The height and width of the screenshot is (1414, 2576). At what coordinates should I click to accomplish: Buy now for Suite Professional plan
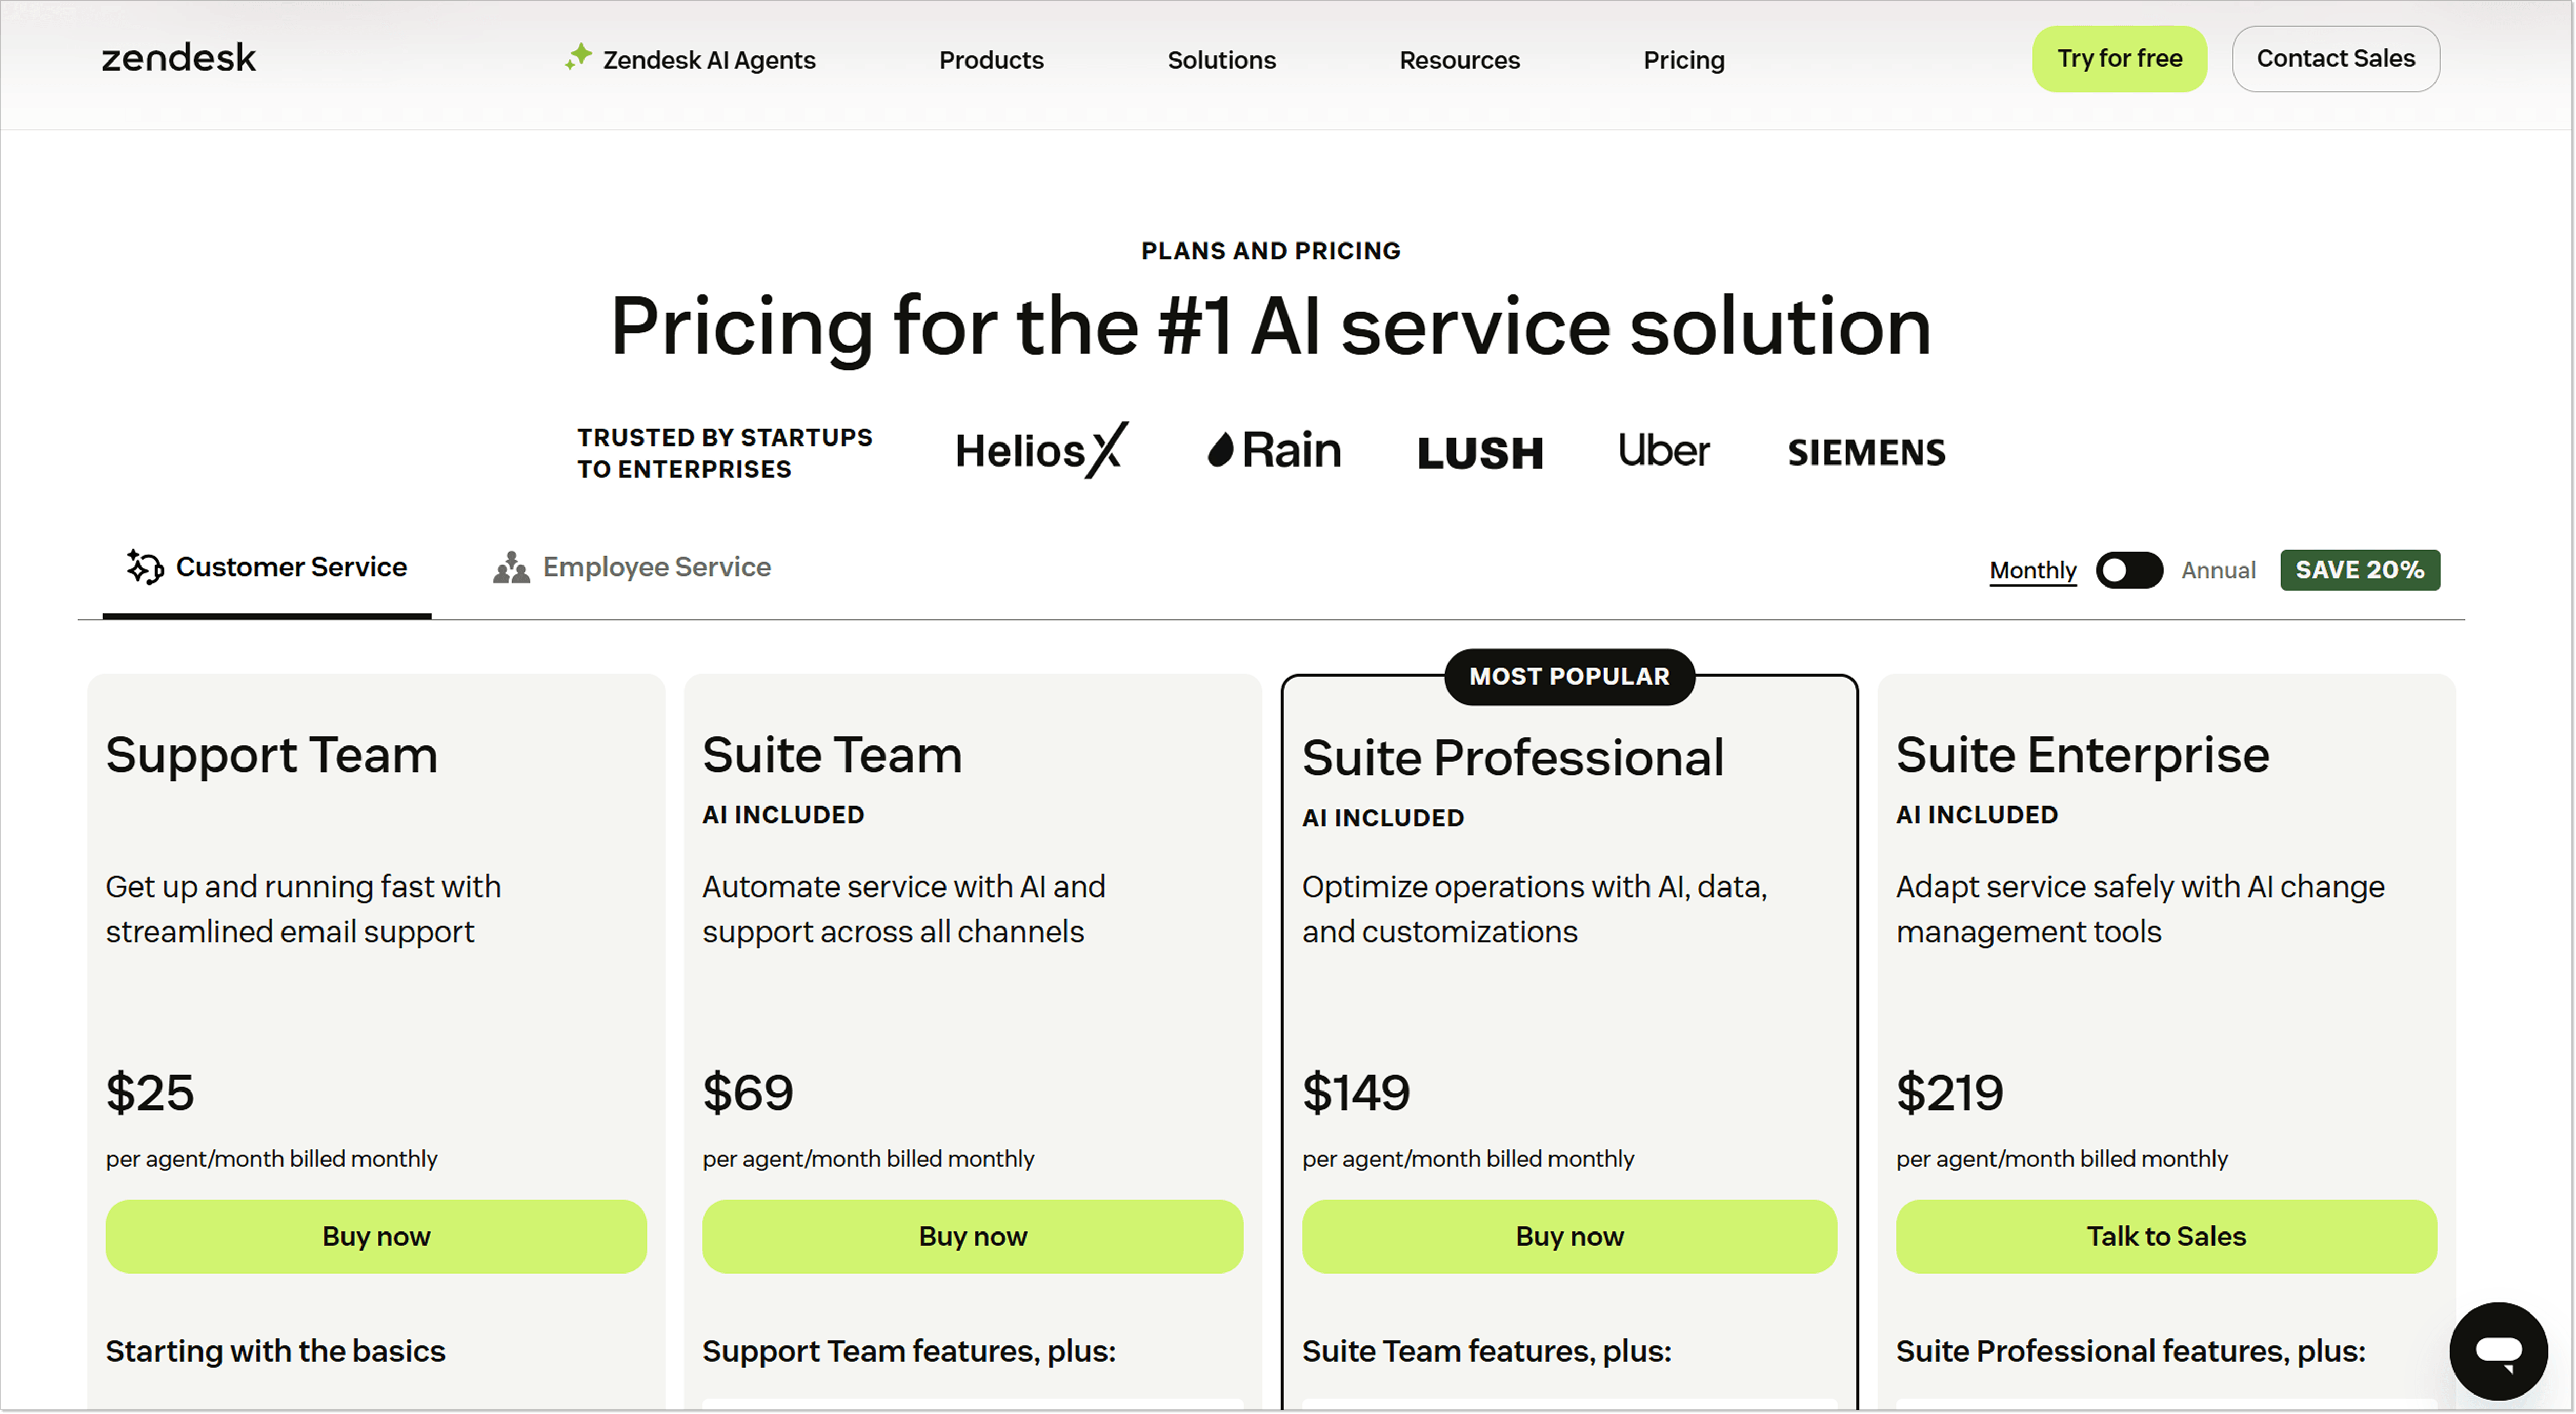tap(1569, 1236)
